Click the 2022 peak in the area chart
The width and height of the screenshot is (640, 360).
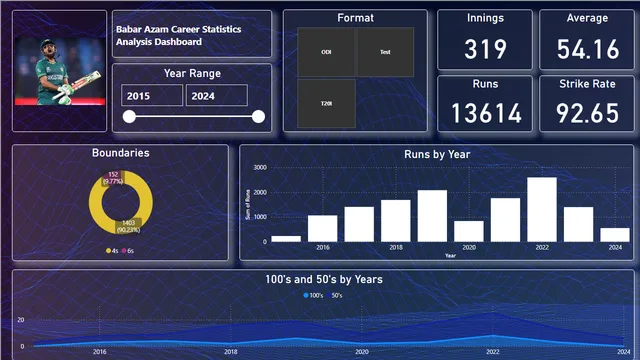click(493, 313)
